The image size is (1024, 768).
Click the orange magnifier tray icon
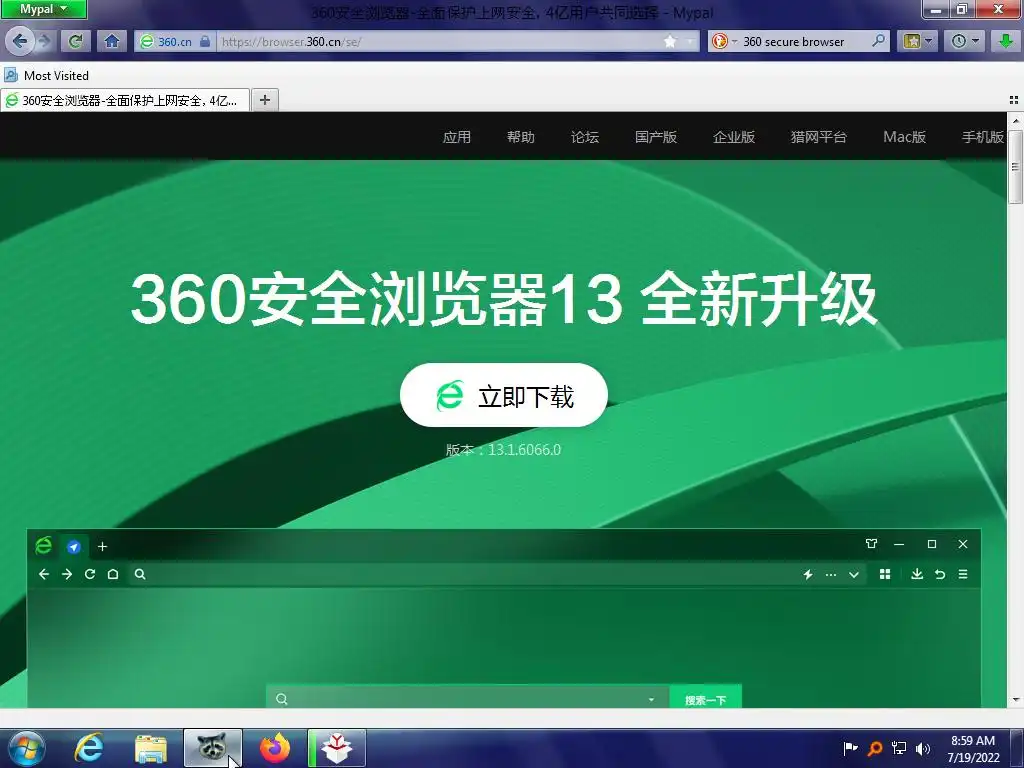[874, 748]
